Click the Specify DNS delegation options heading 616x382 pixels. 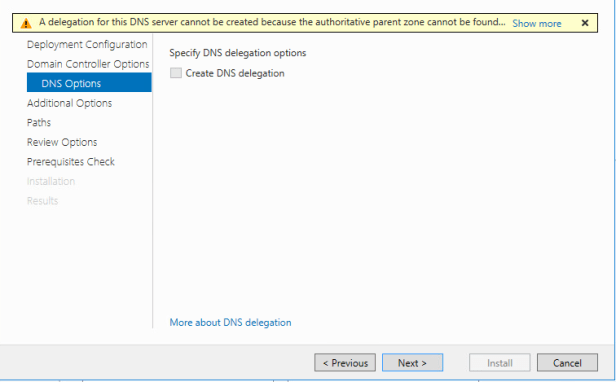[238, 53]
